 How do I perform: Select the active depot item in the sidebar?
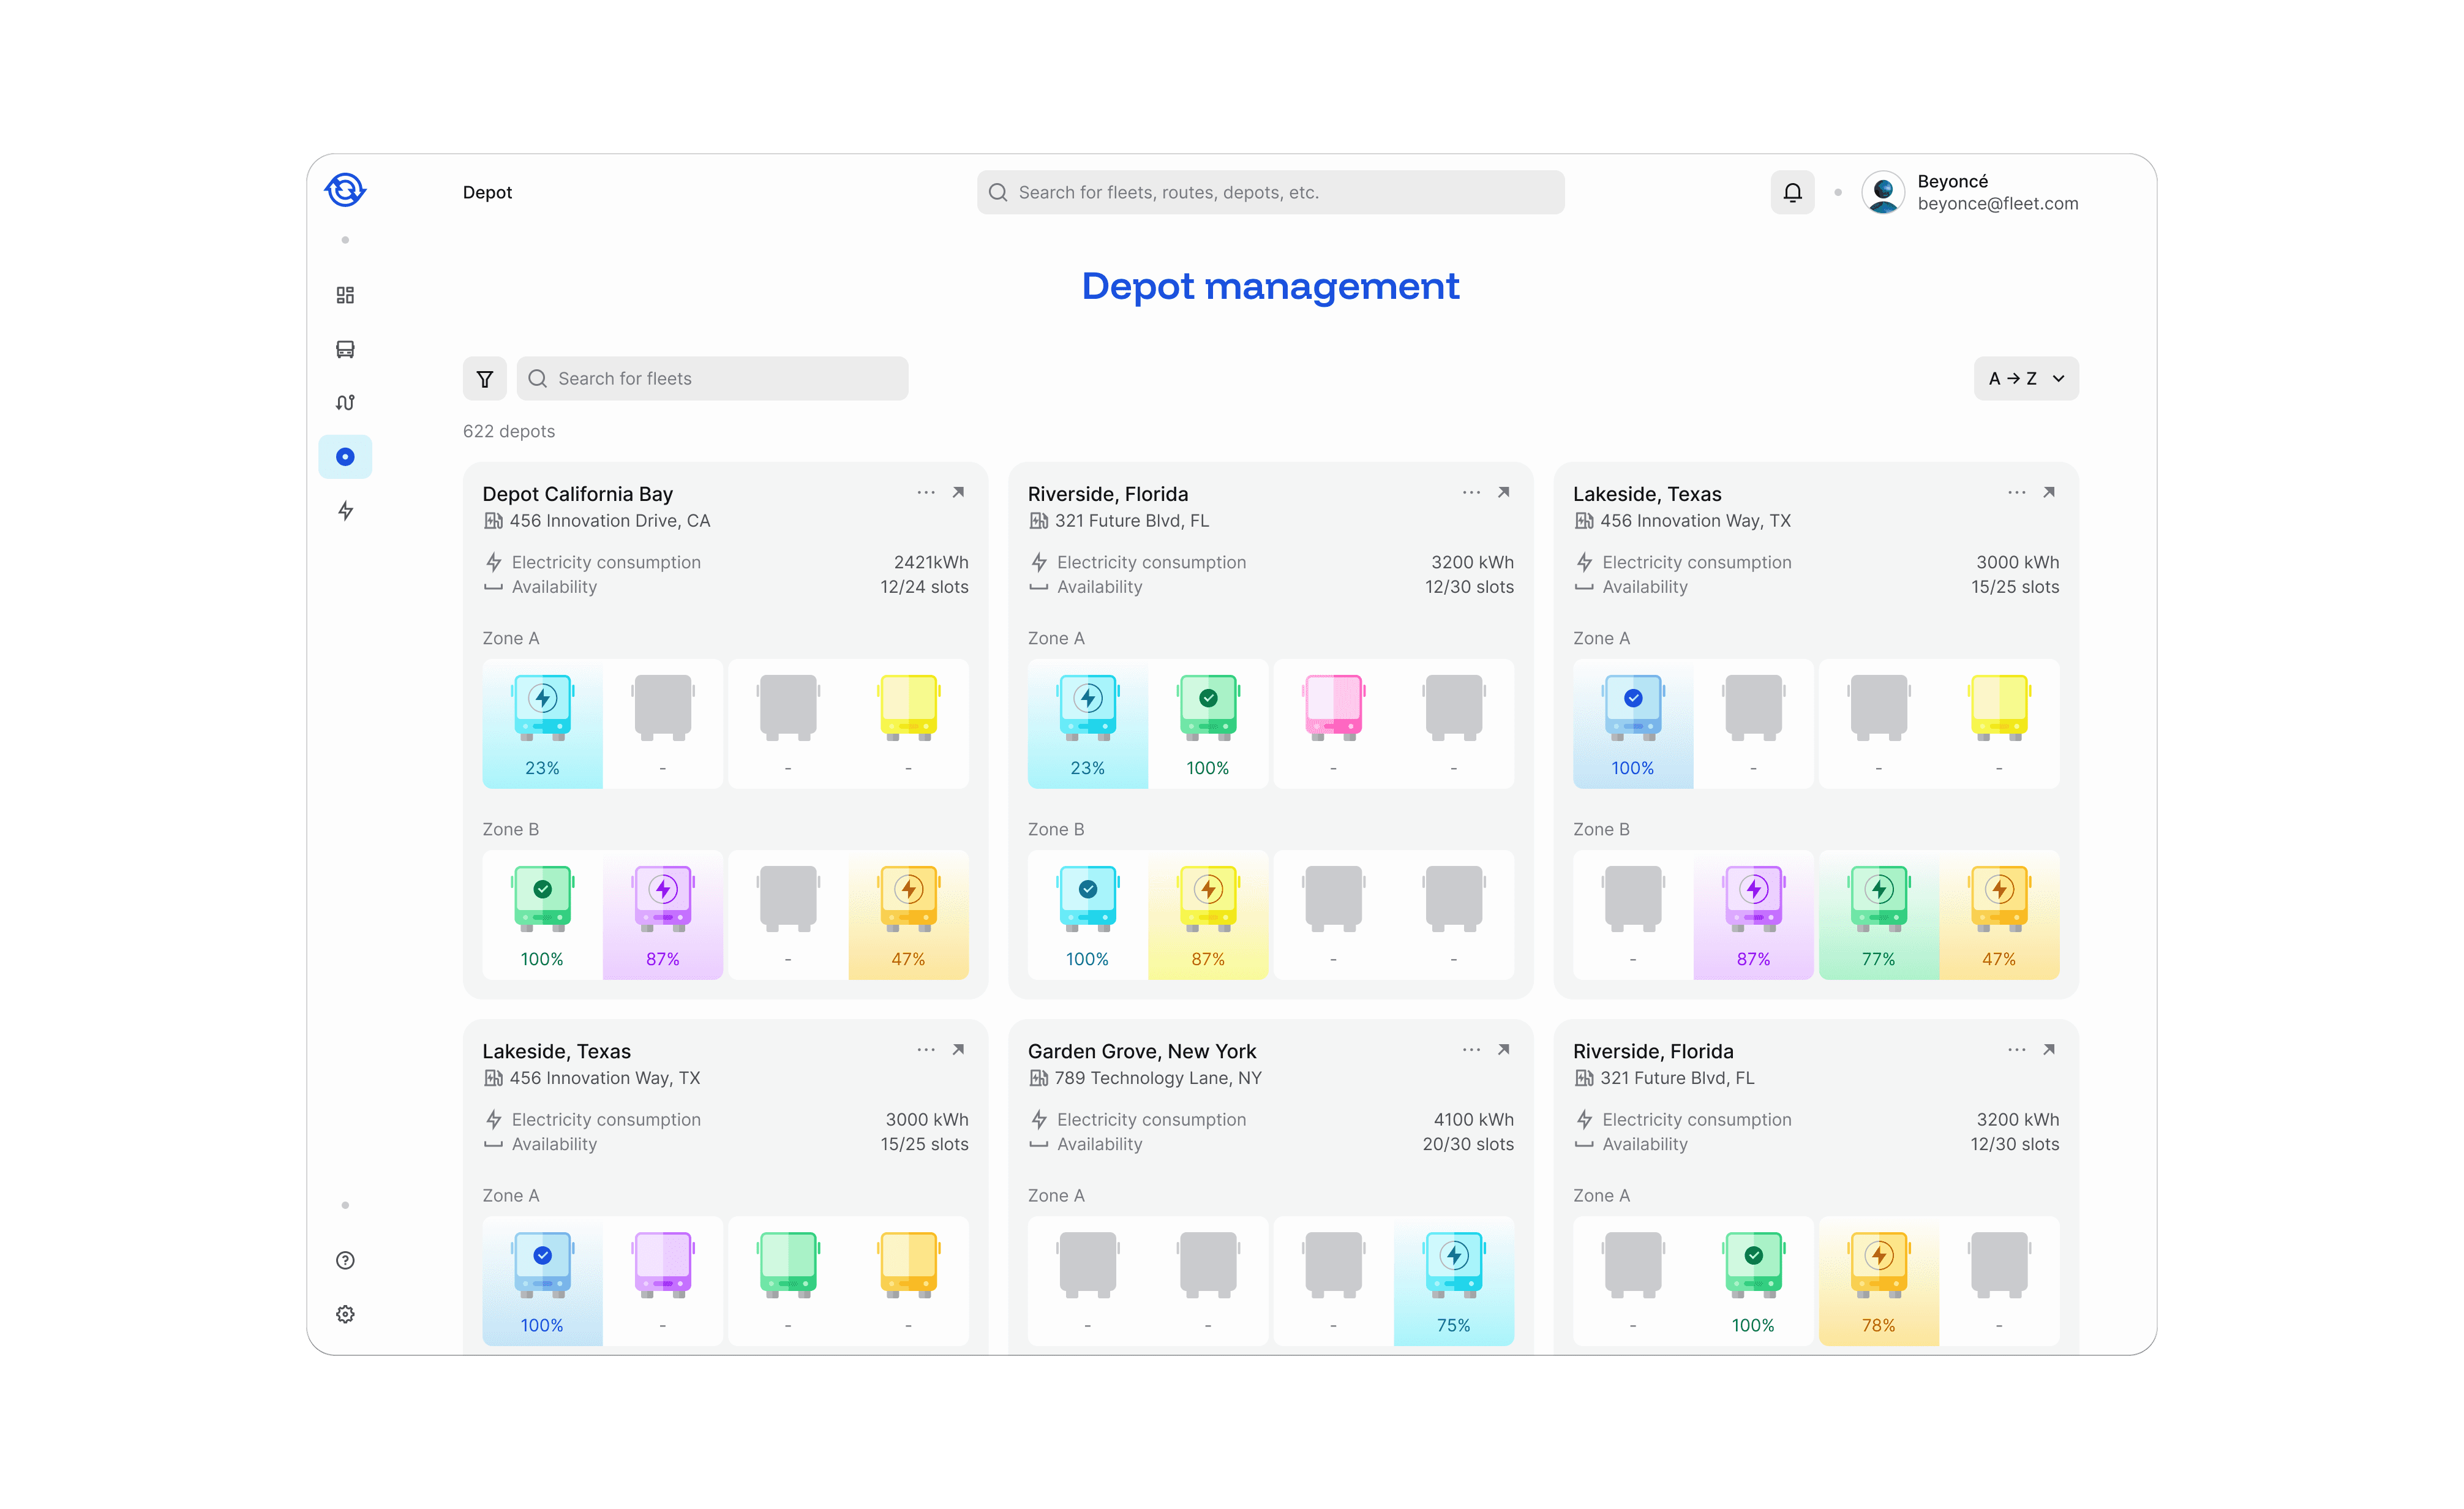[x=345, y=457]
